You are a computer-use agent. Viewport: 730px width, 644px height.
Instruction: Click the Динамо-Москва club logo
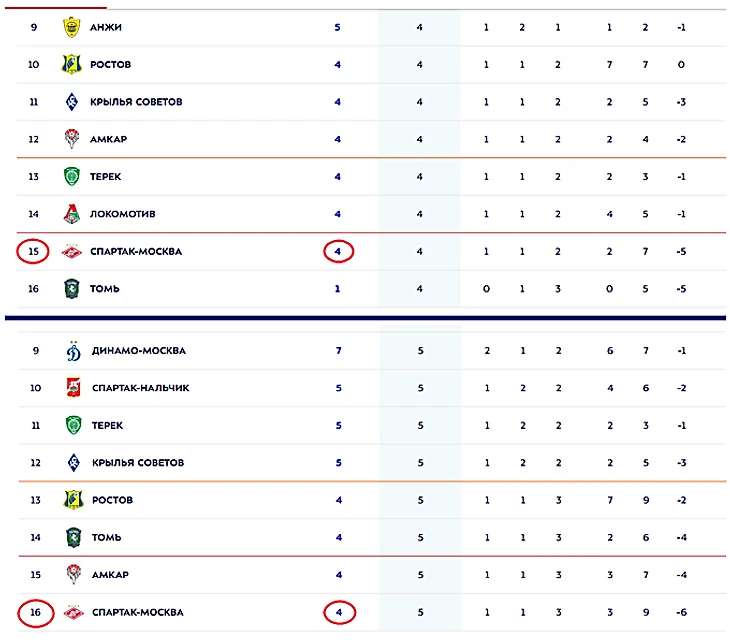72,351
